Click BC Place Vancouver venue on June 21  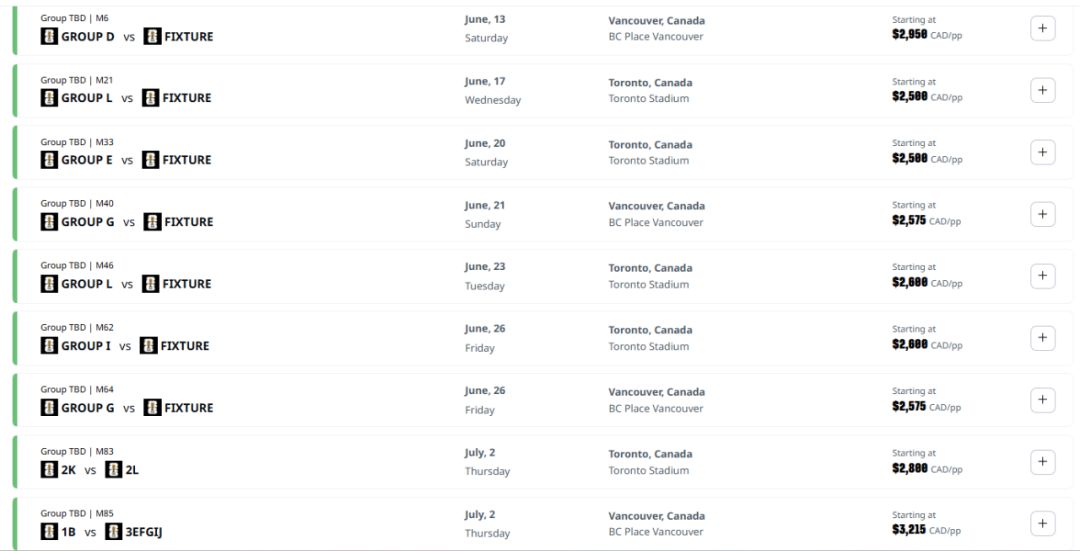pyautogui.click(x=656, y=222)
